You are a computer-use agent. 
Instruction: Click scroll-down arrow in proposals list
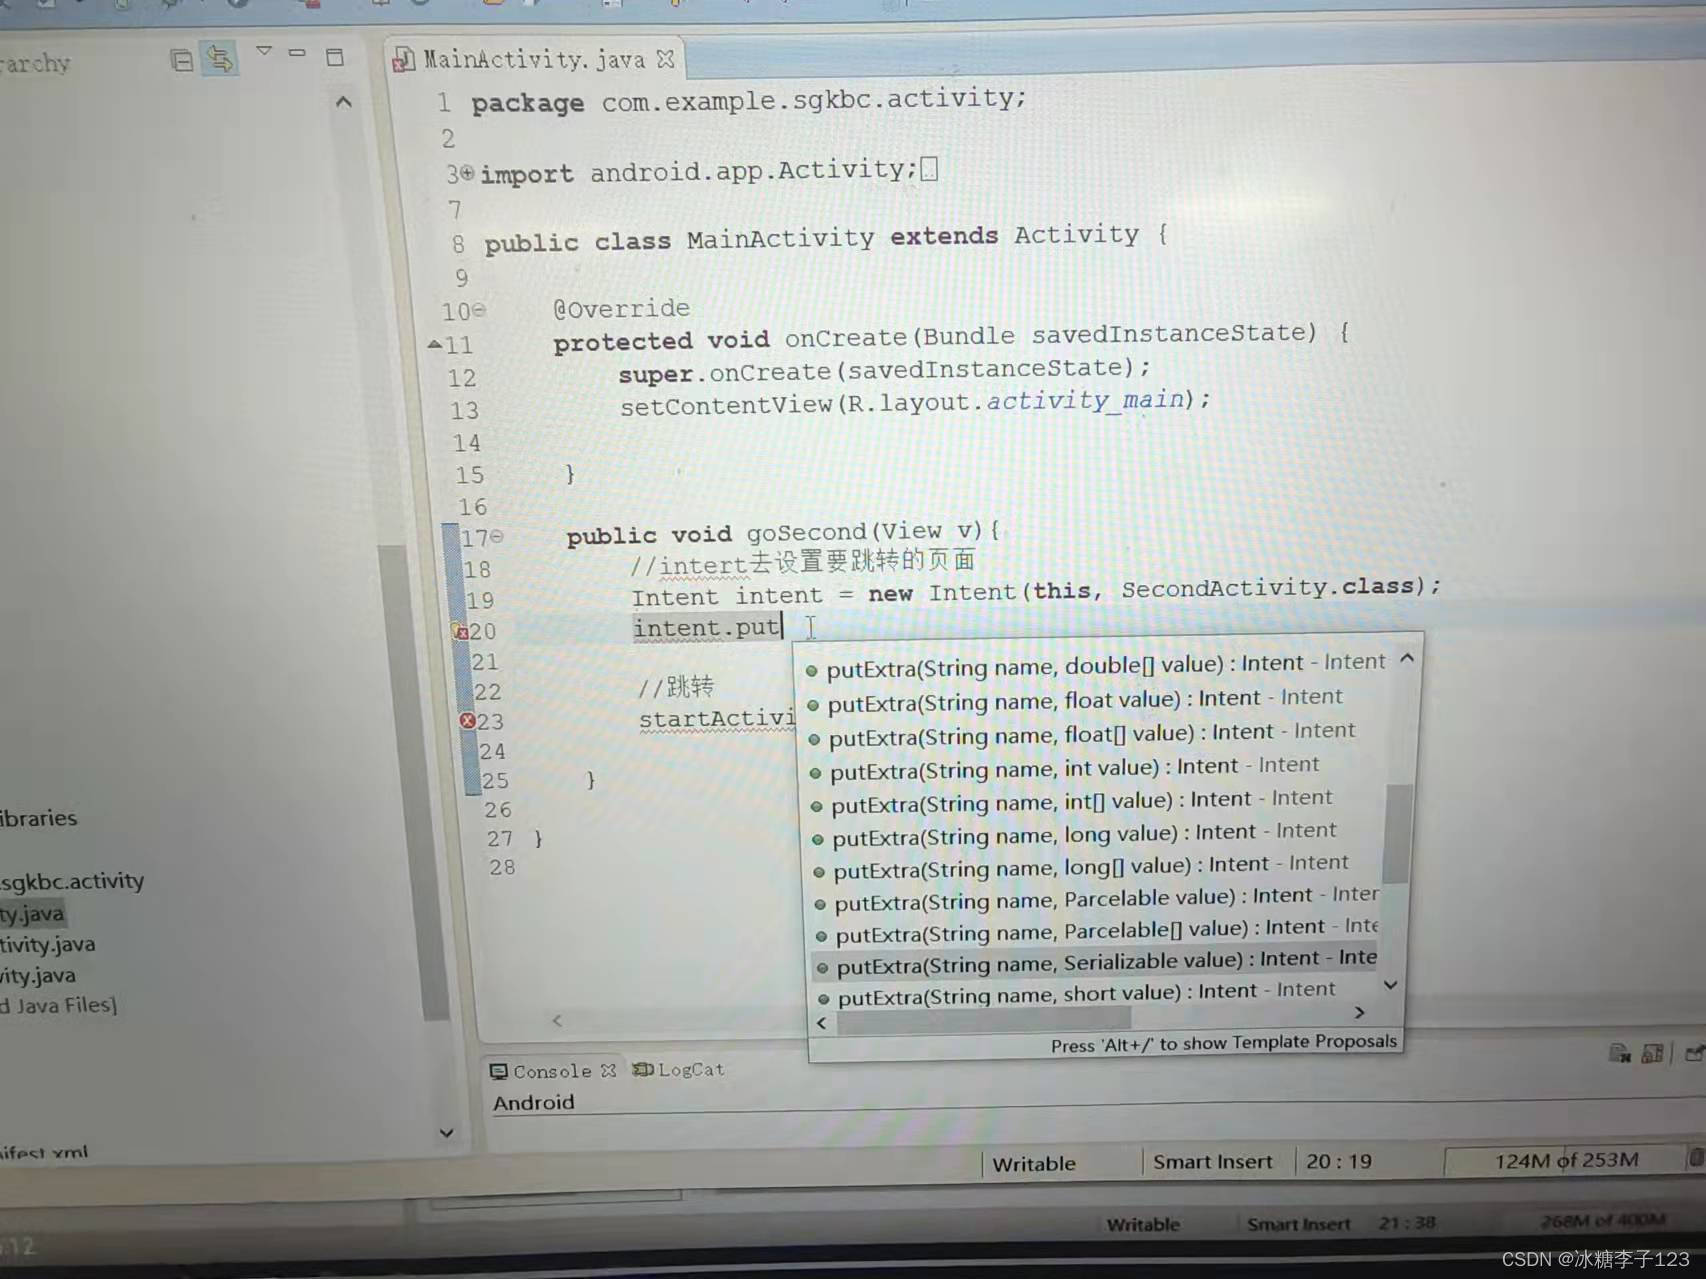(x=1390, y=986)
